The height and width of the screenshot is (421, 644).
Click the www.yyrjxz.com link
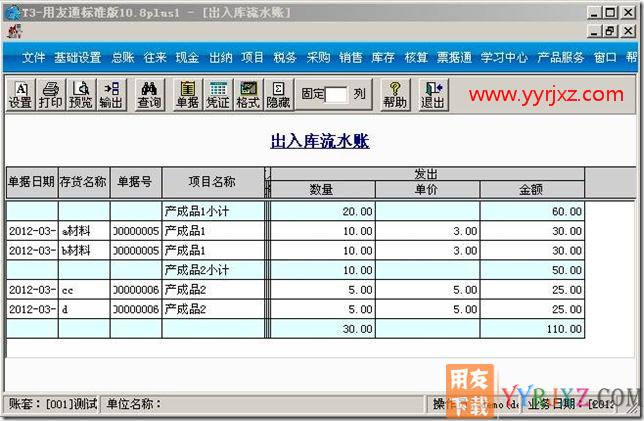546,94
